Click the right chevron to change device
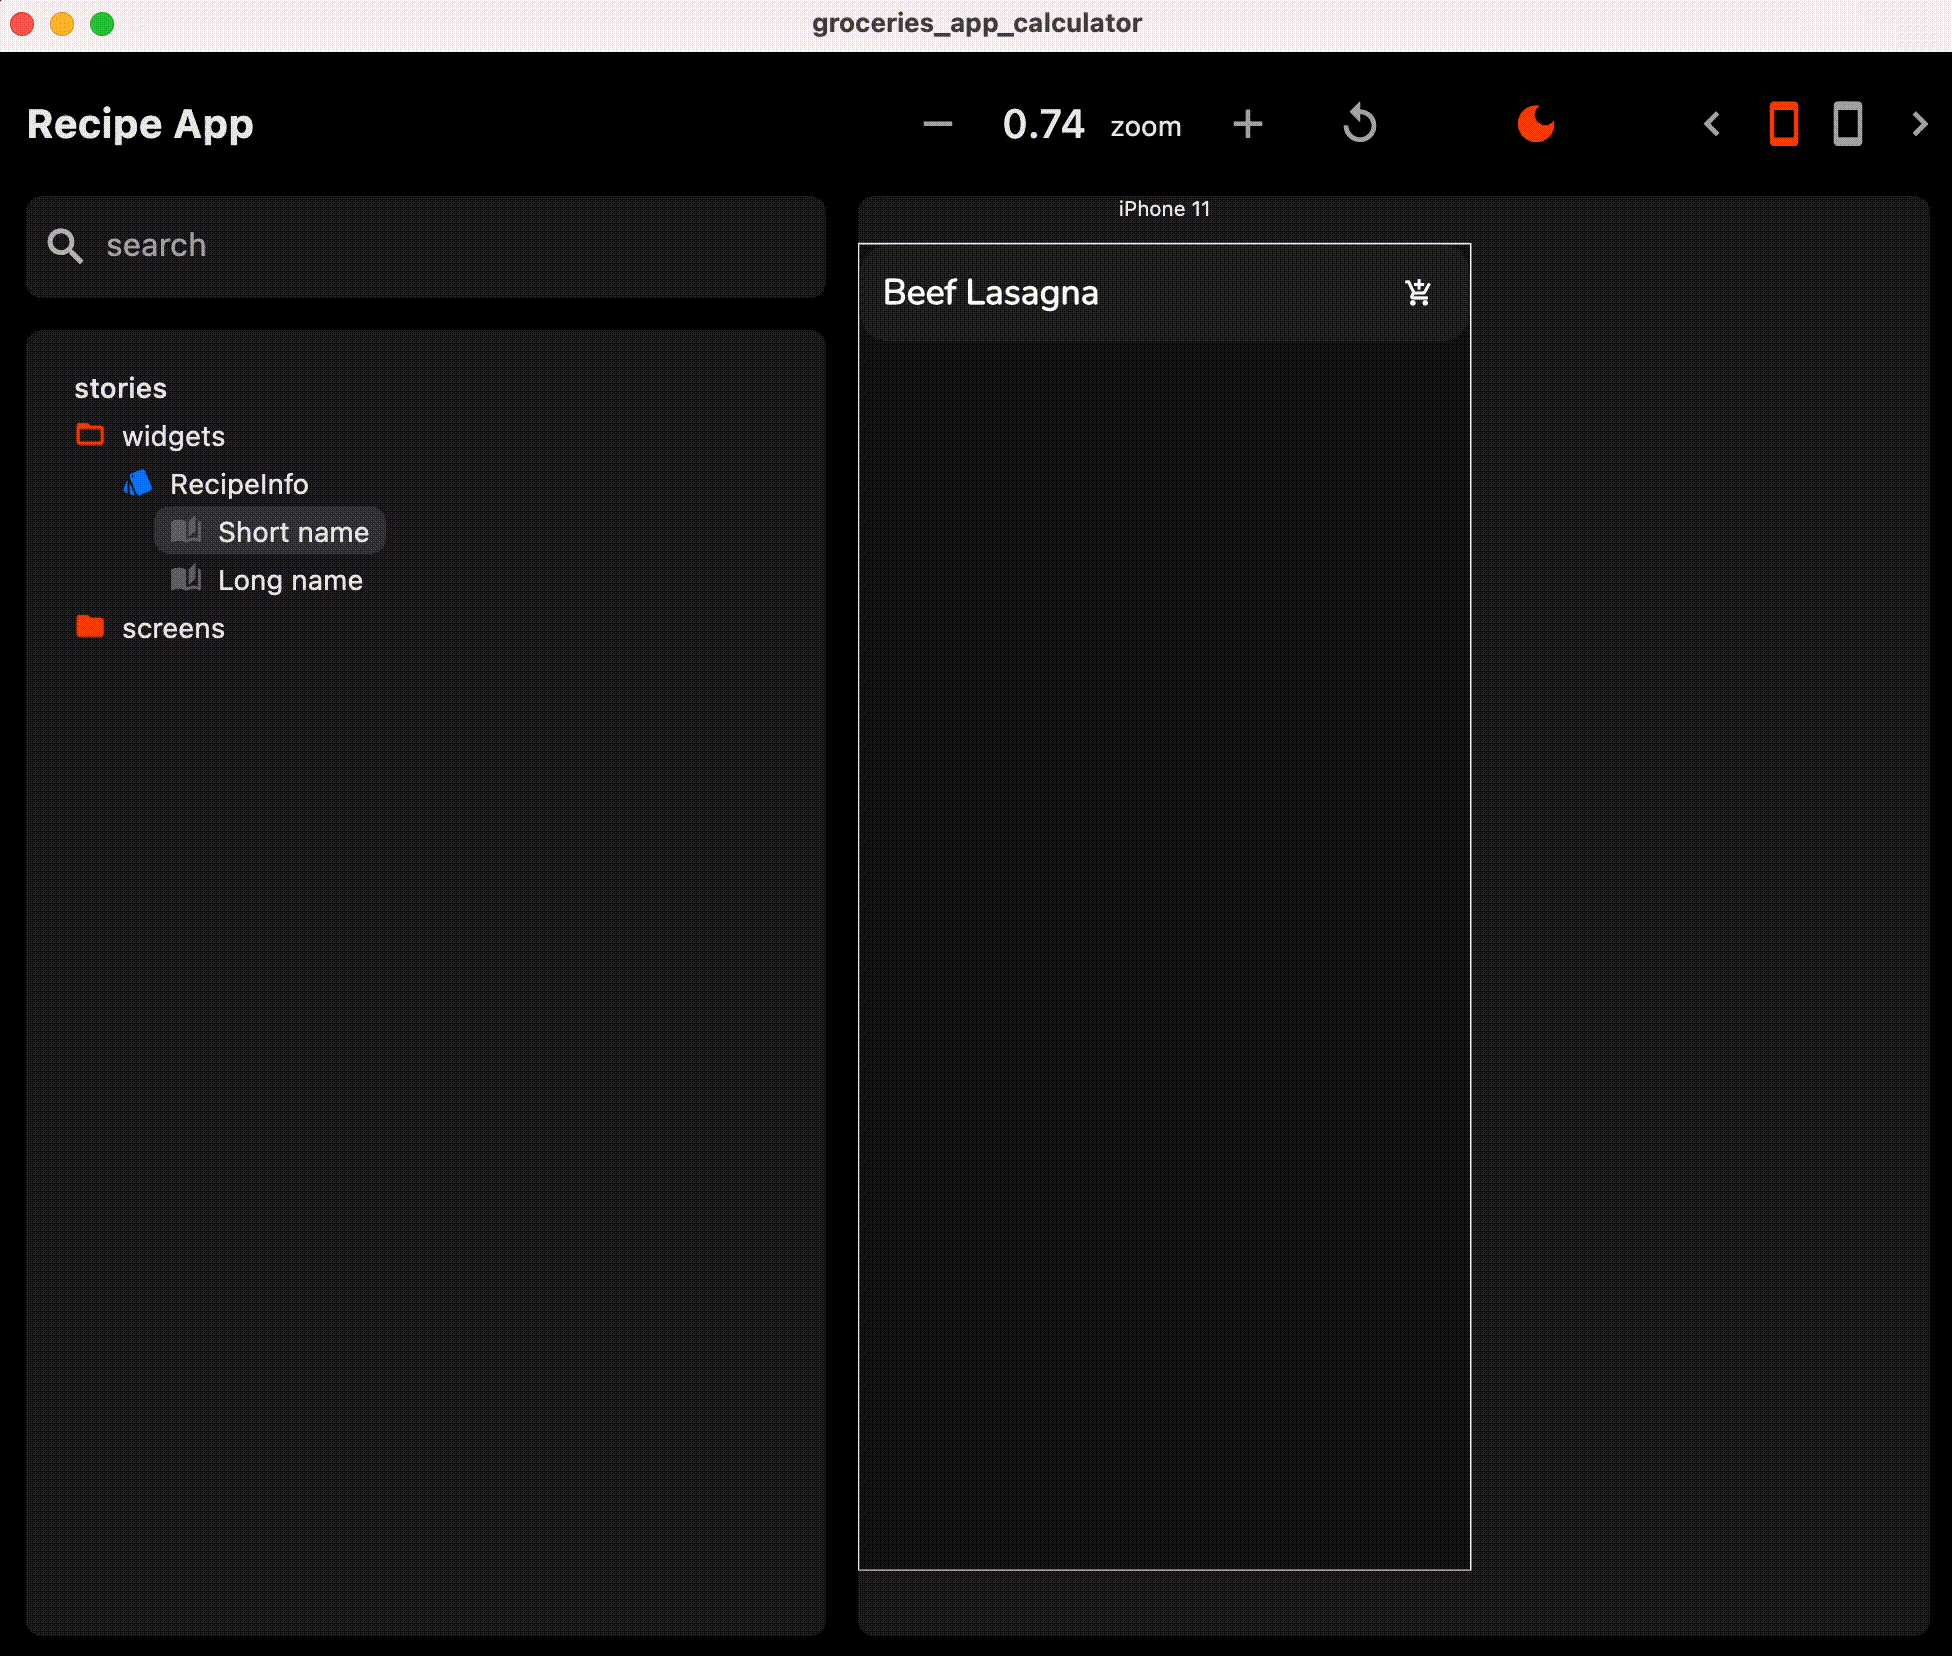1952x1656 pixels. tap(1919, 123)
